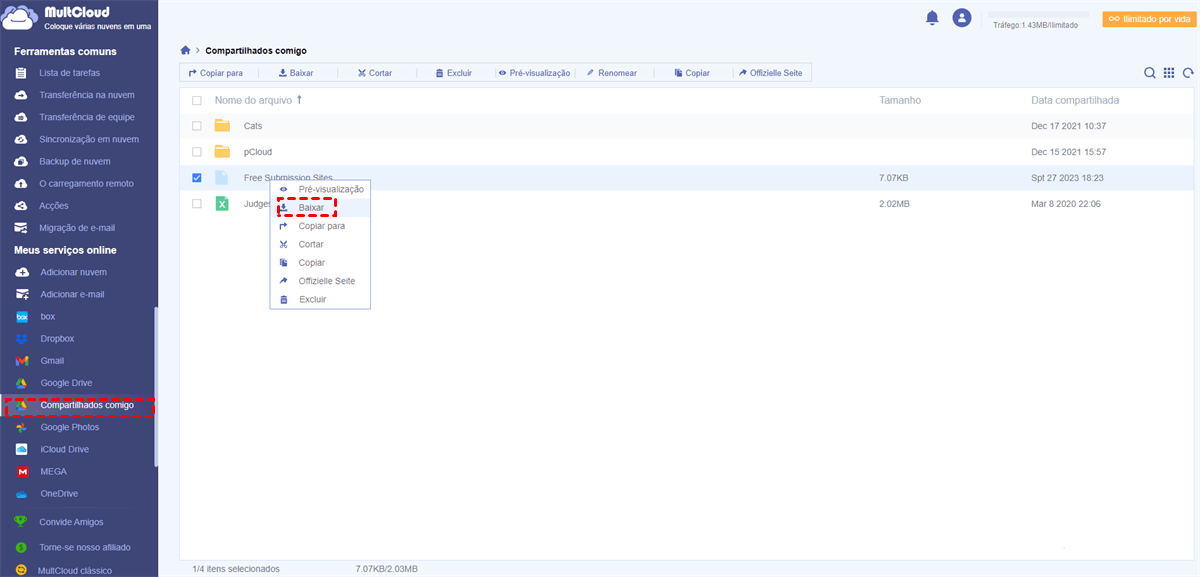Click the Tamanho column header
Image resolution: width=1200 pixels, height=577 pixels.
[x=900, y=100]
